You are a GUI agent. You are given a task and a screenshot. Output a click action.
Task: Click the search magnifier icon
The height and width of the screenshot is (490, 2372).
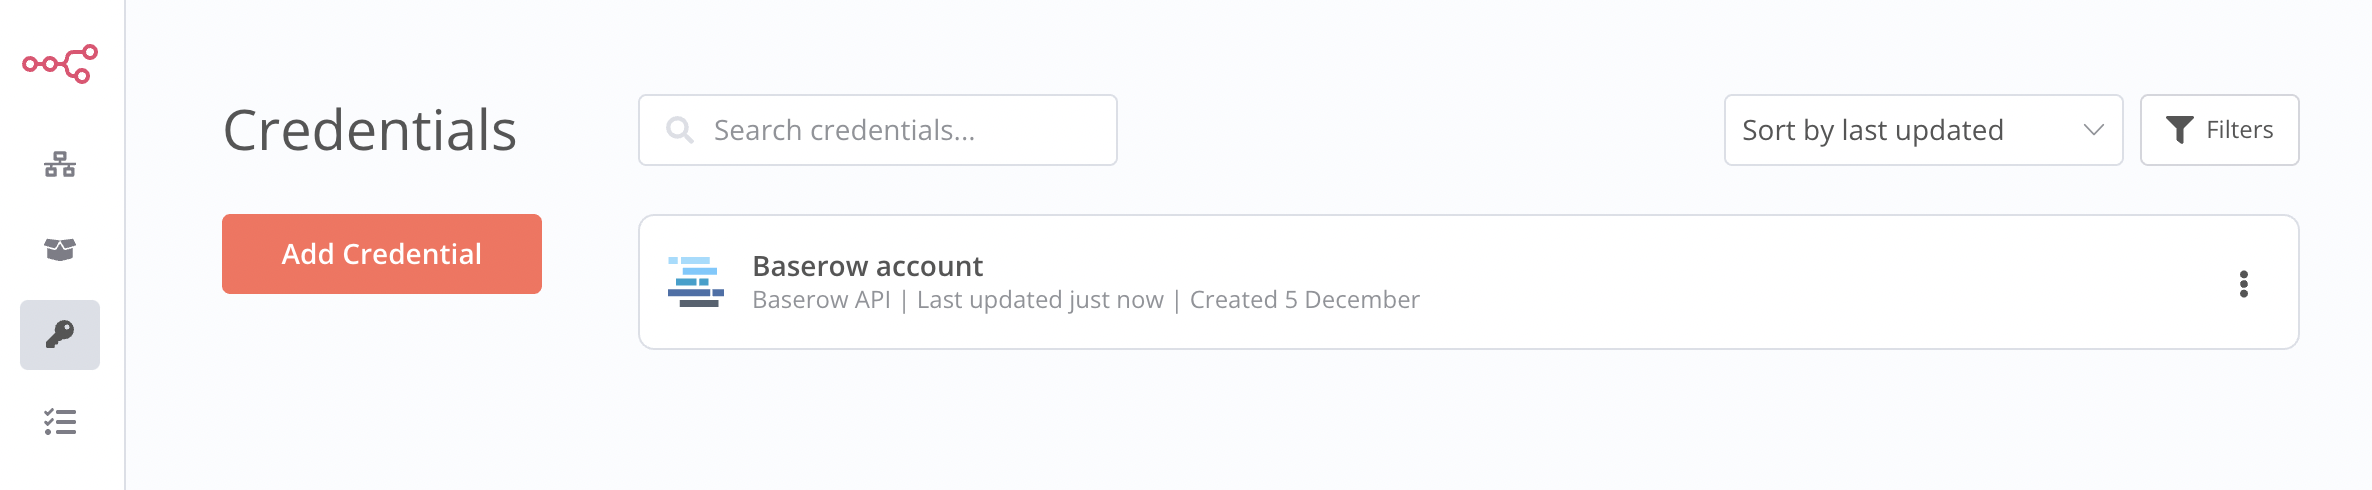pos(680,130)
